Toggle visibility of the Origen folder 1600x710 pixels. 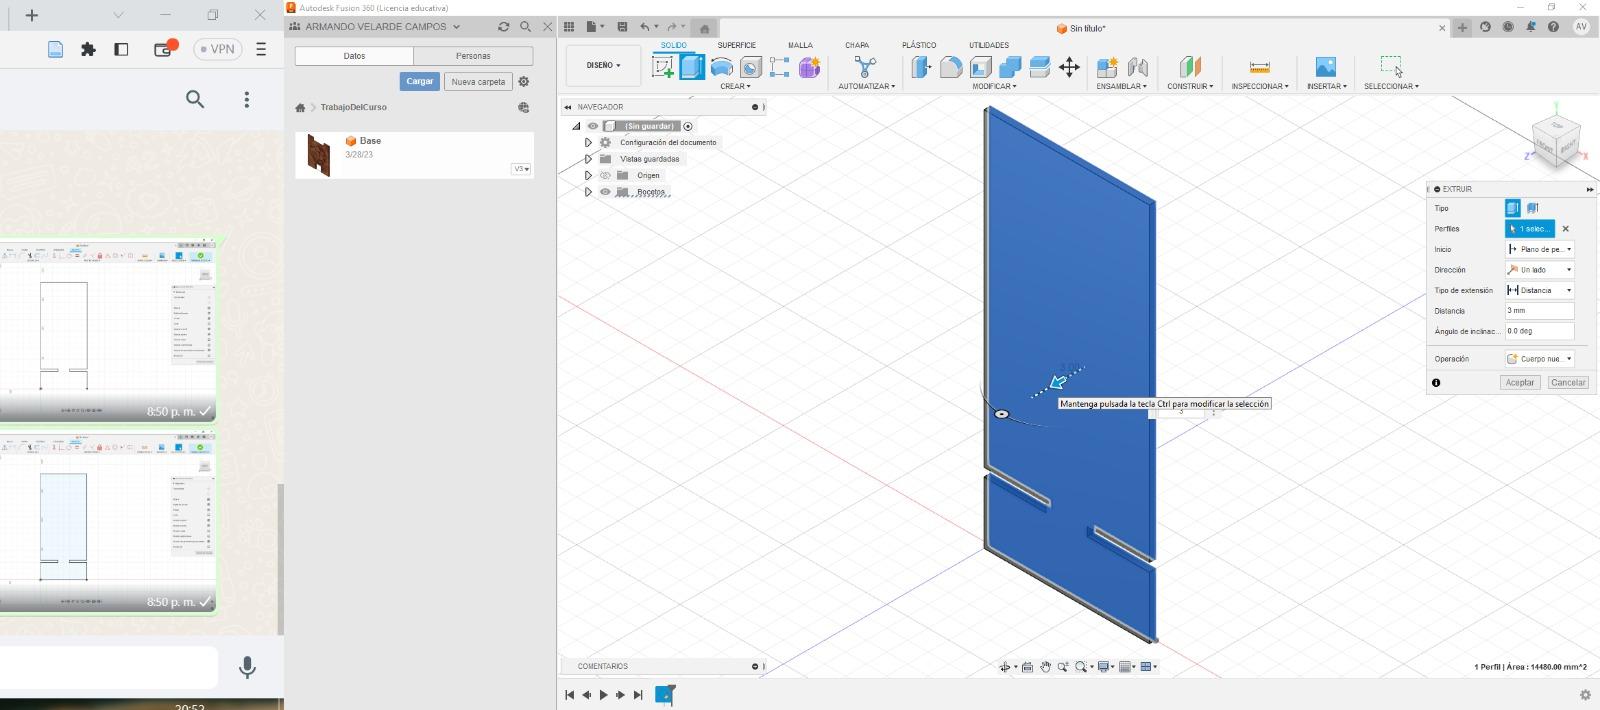[x=605, y=175]
